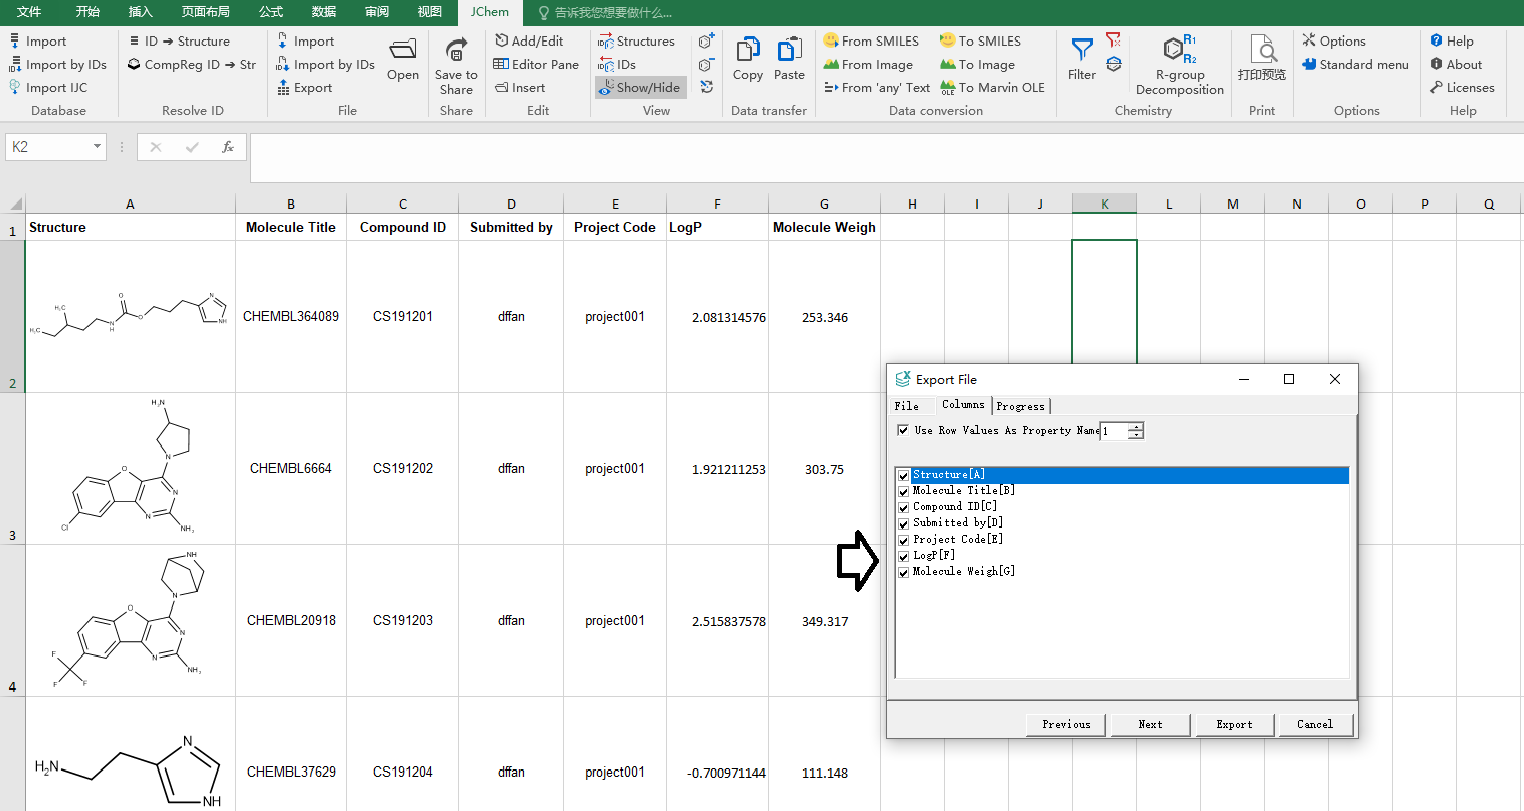This screenshot has height=811, width=1524.
Task: Click the Filter funnel icon
Action: tap(1081, 49)
